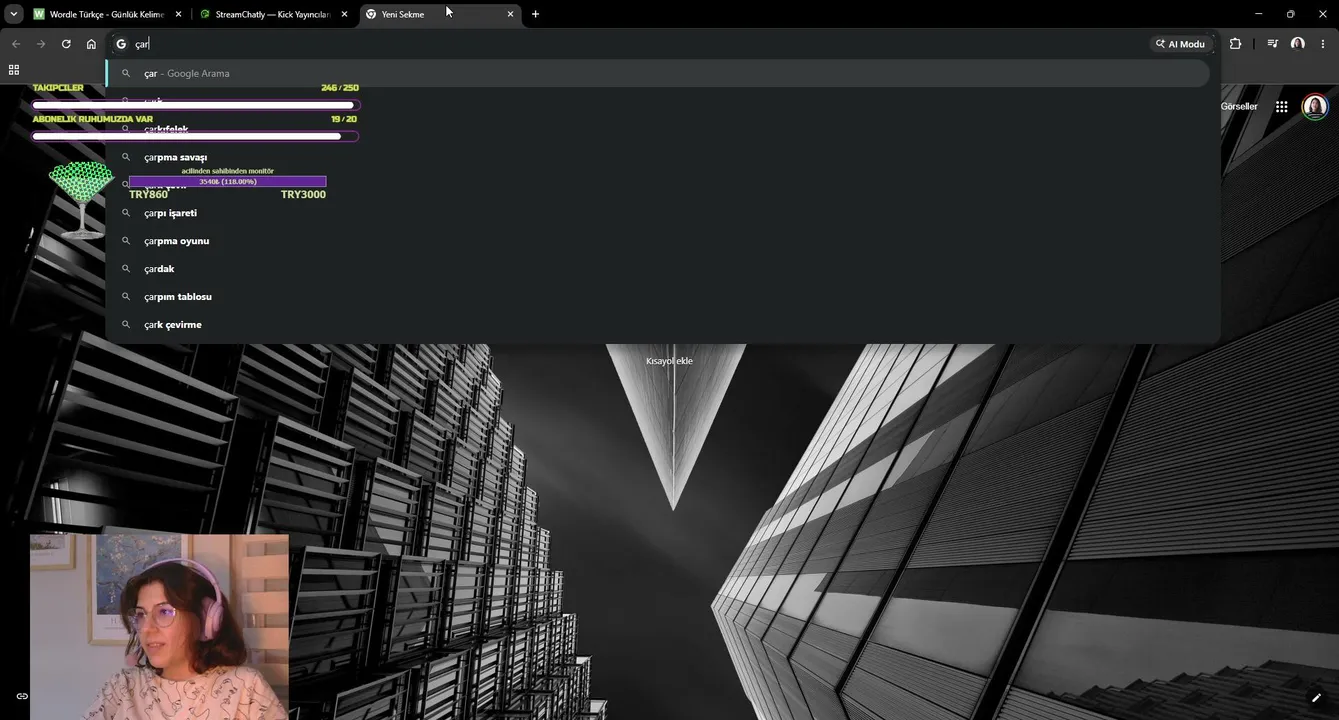1339x720 pixels.
Task: Open a new tab with the plus button
Action: [x=535, y=14]
